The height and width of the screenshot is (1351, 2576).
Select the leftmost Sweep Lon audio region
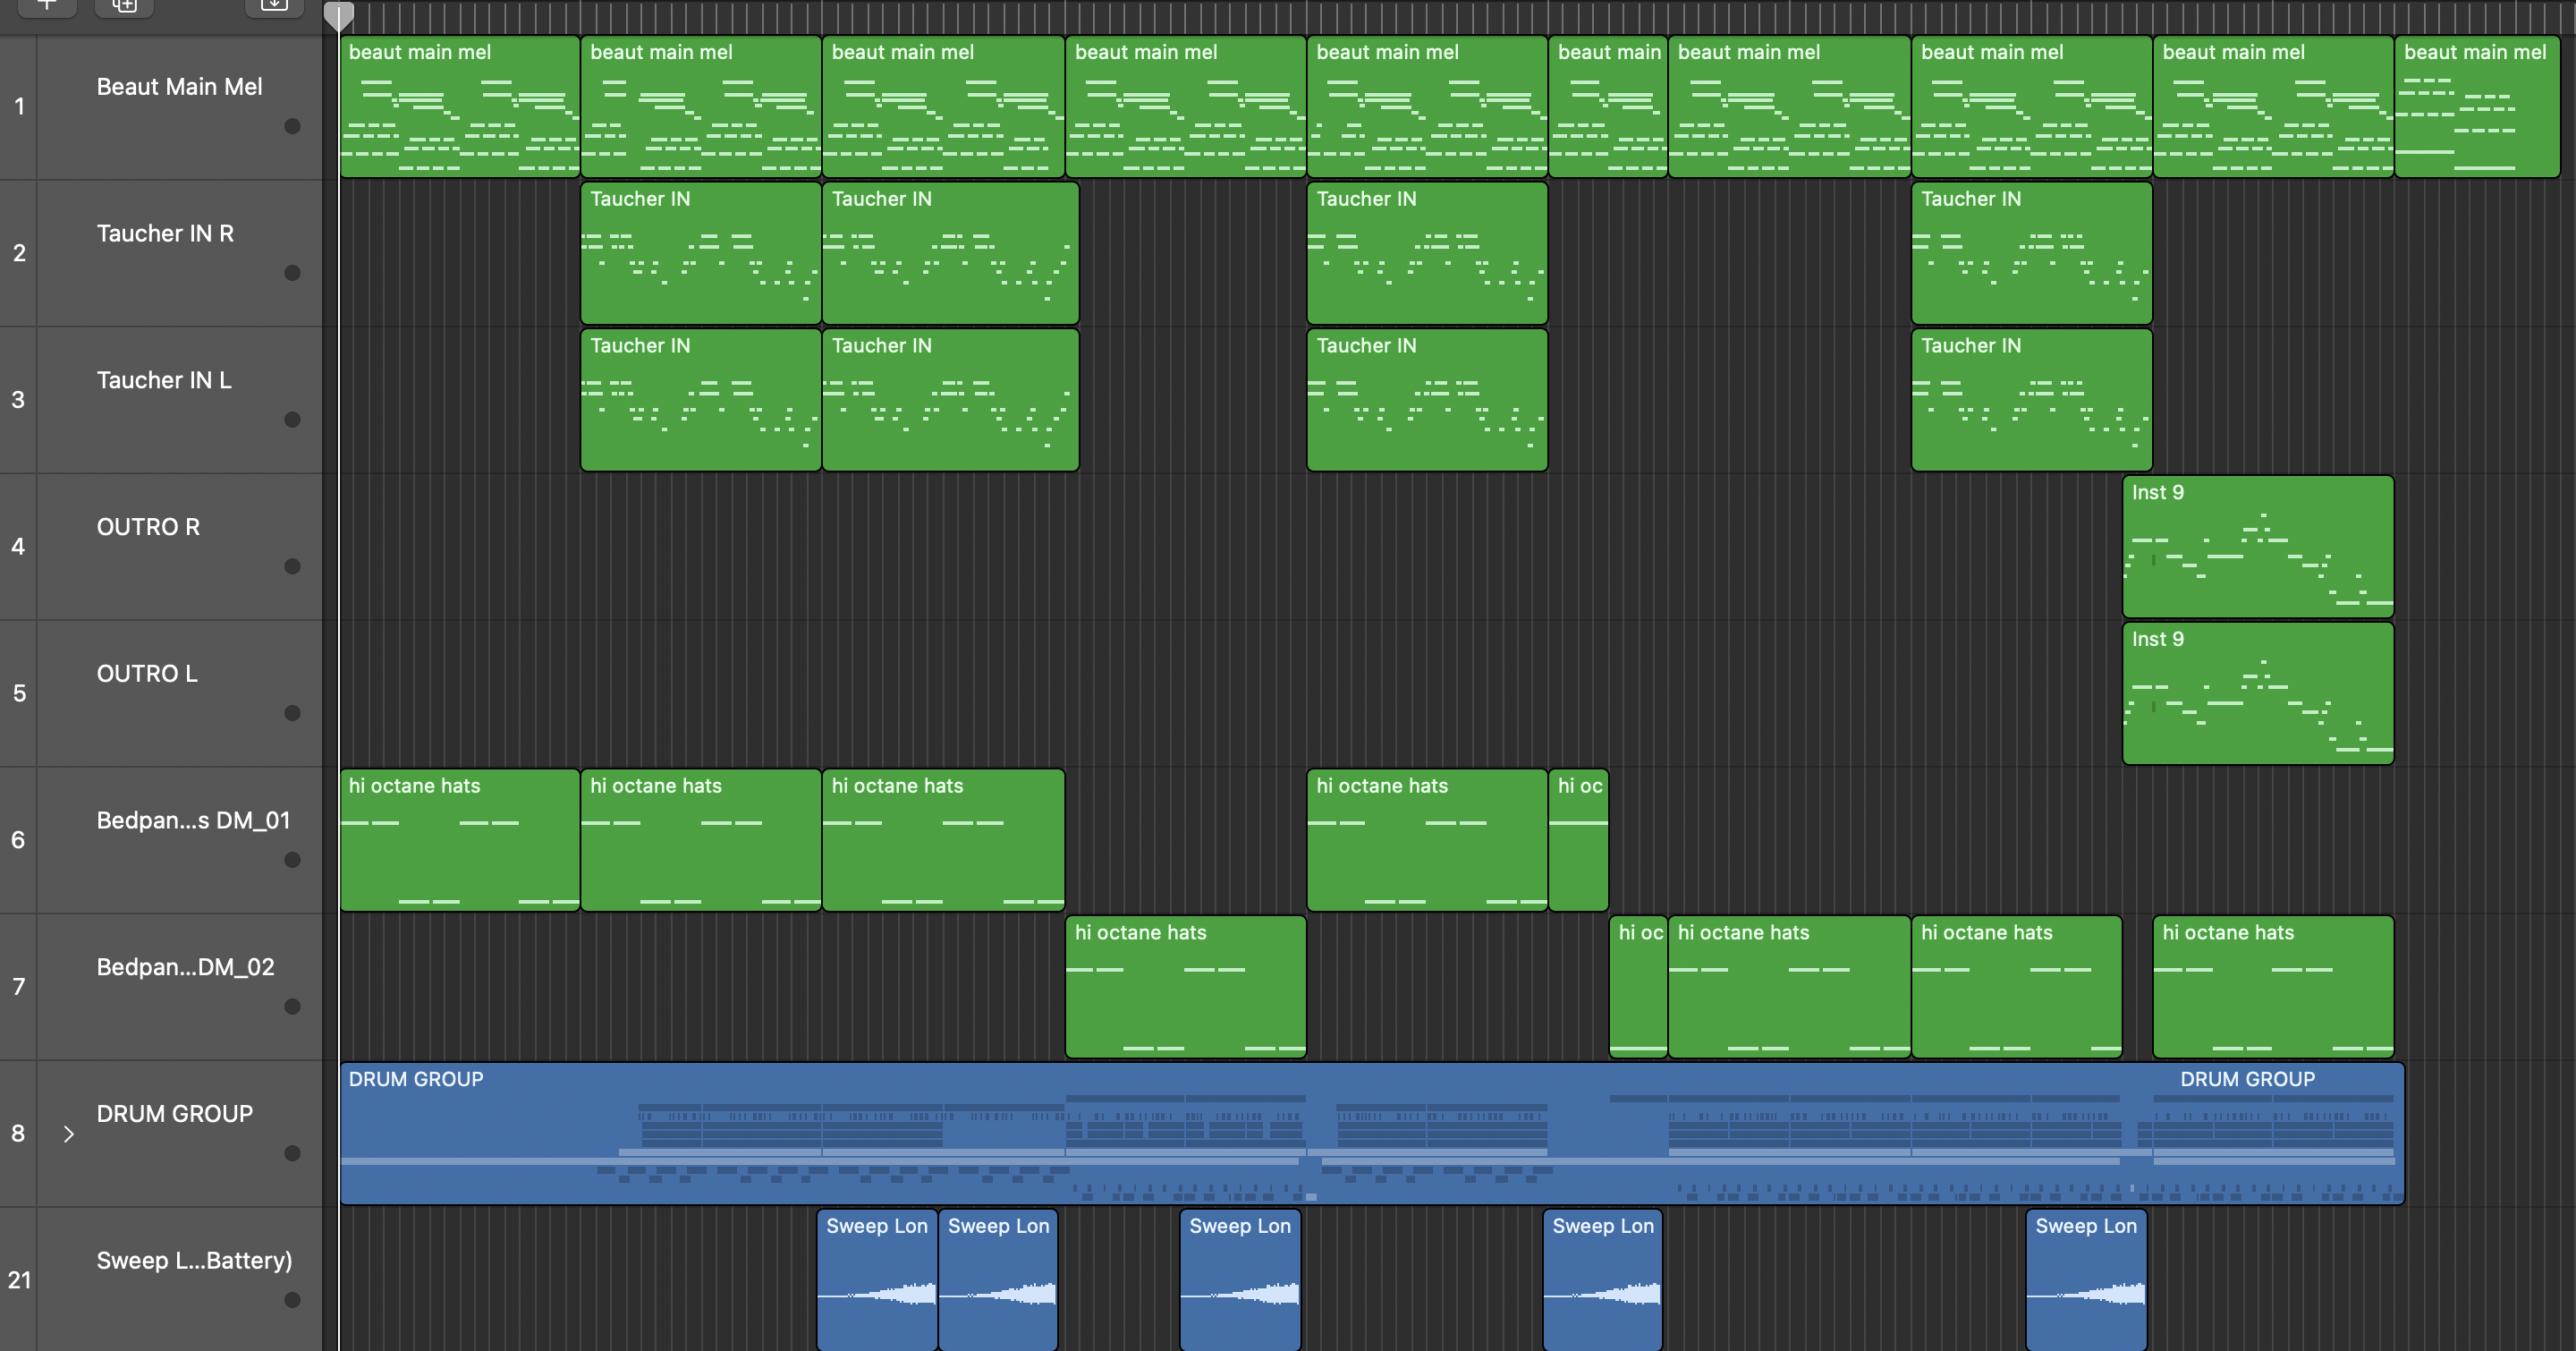877,1280
